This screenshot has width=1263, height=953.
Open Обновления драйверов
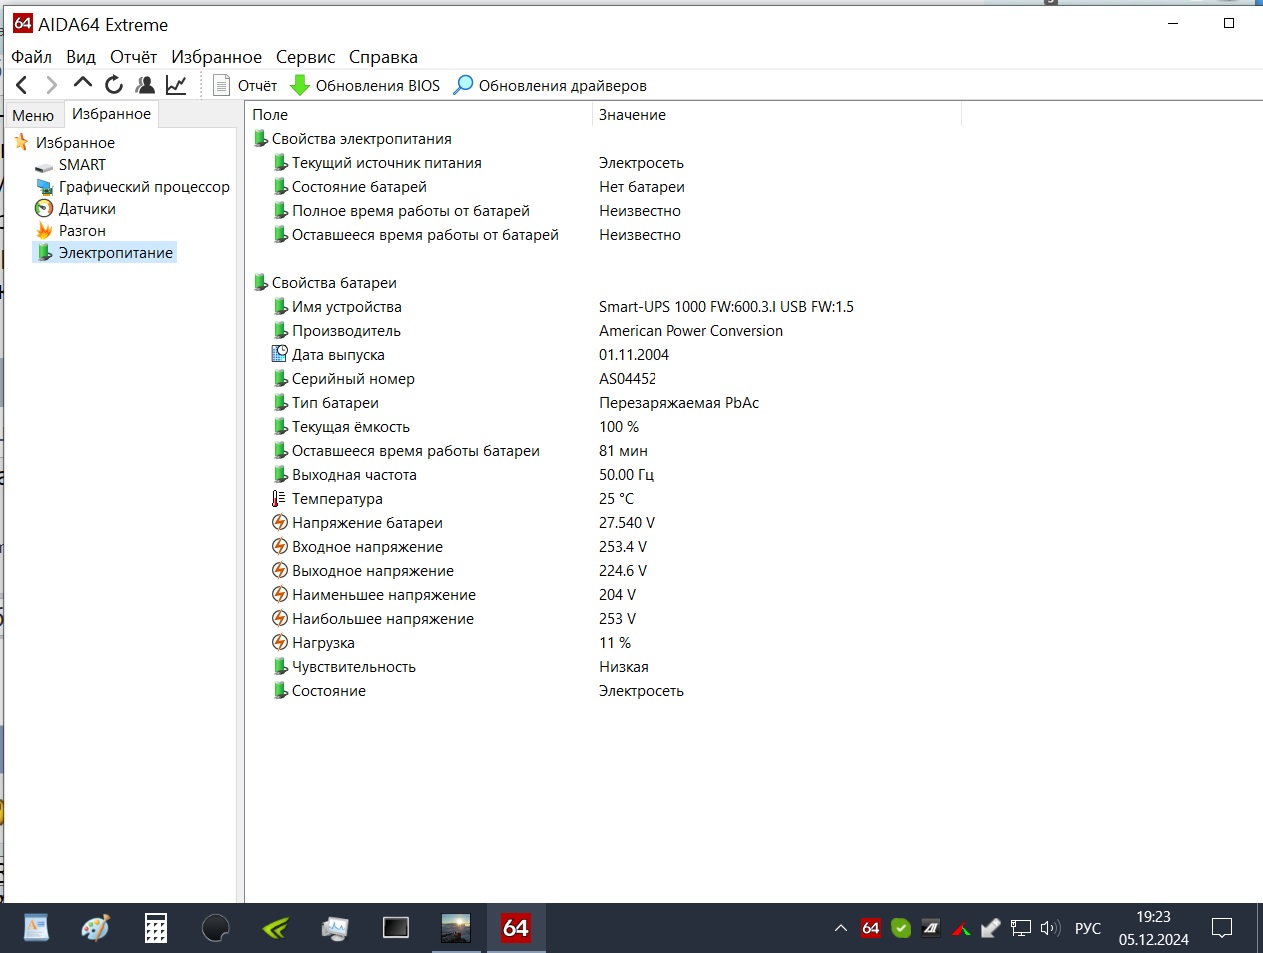point(550,85)
